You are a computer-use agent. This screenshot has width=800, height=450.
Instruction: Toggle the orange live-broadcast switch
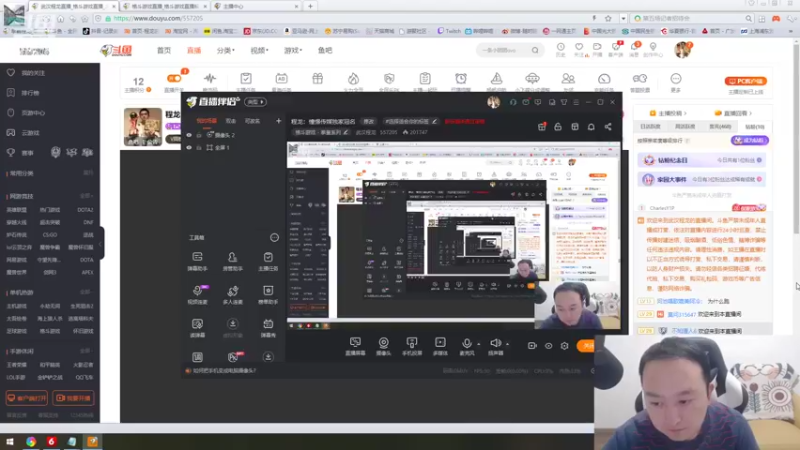(174, 79)
